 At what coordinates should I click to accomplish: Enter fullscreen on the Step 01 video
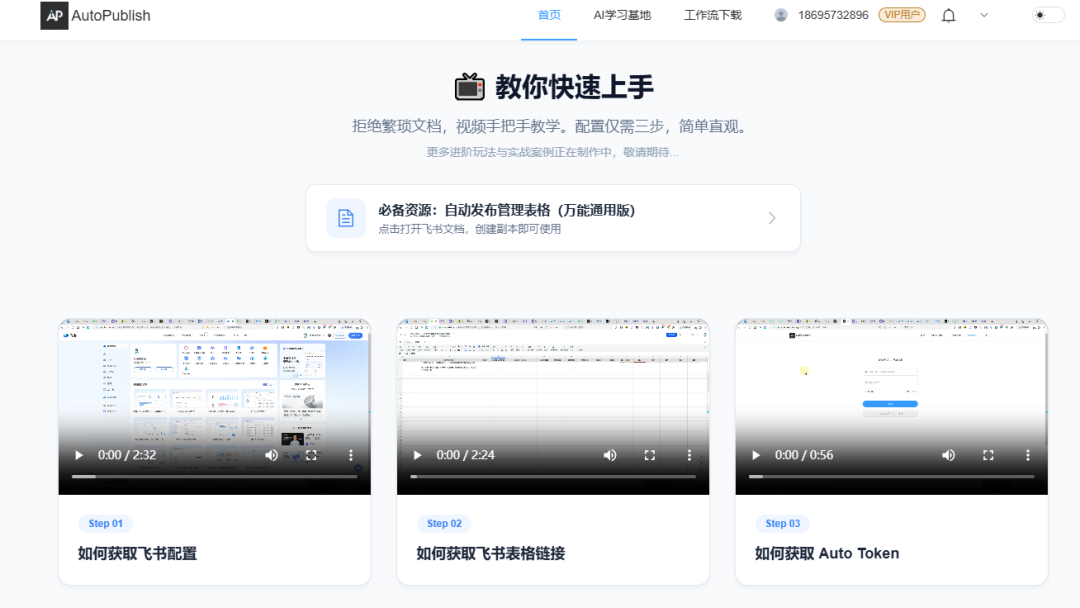pyautogui.click(x=311, y=455)
